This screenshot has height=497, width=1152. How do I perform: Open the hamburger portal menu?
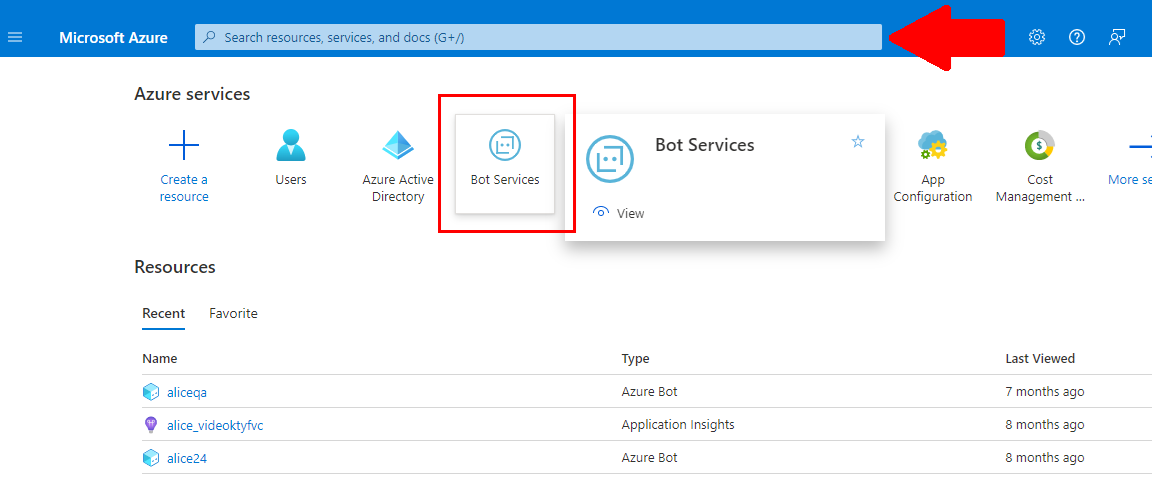pyautogui.click(x=15, y=37)
